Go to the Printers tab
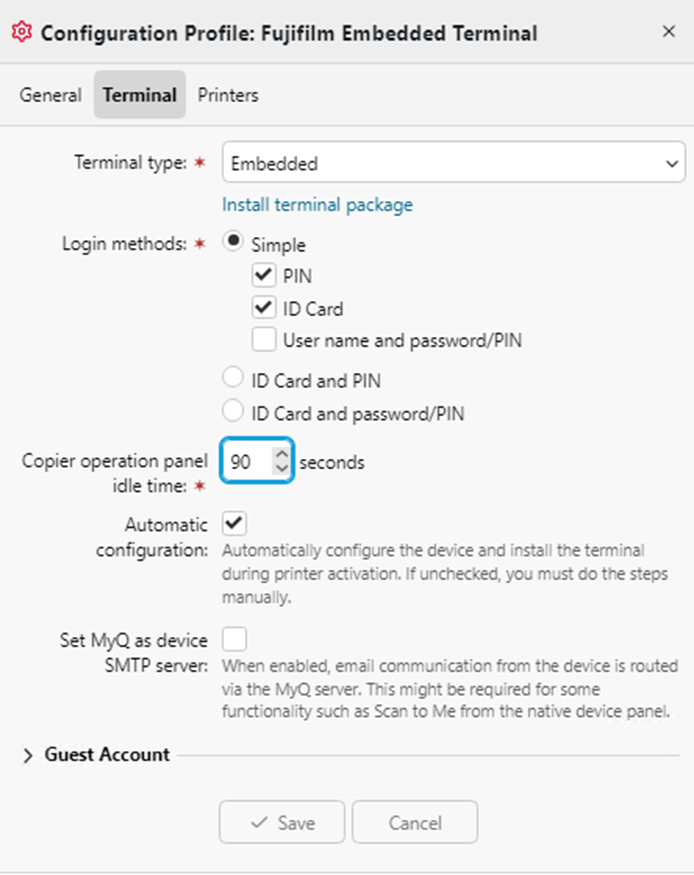The image size is (694, 875). click(228, 95)
